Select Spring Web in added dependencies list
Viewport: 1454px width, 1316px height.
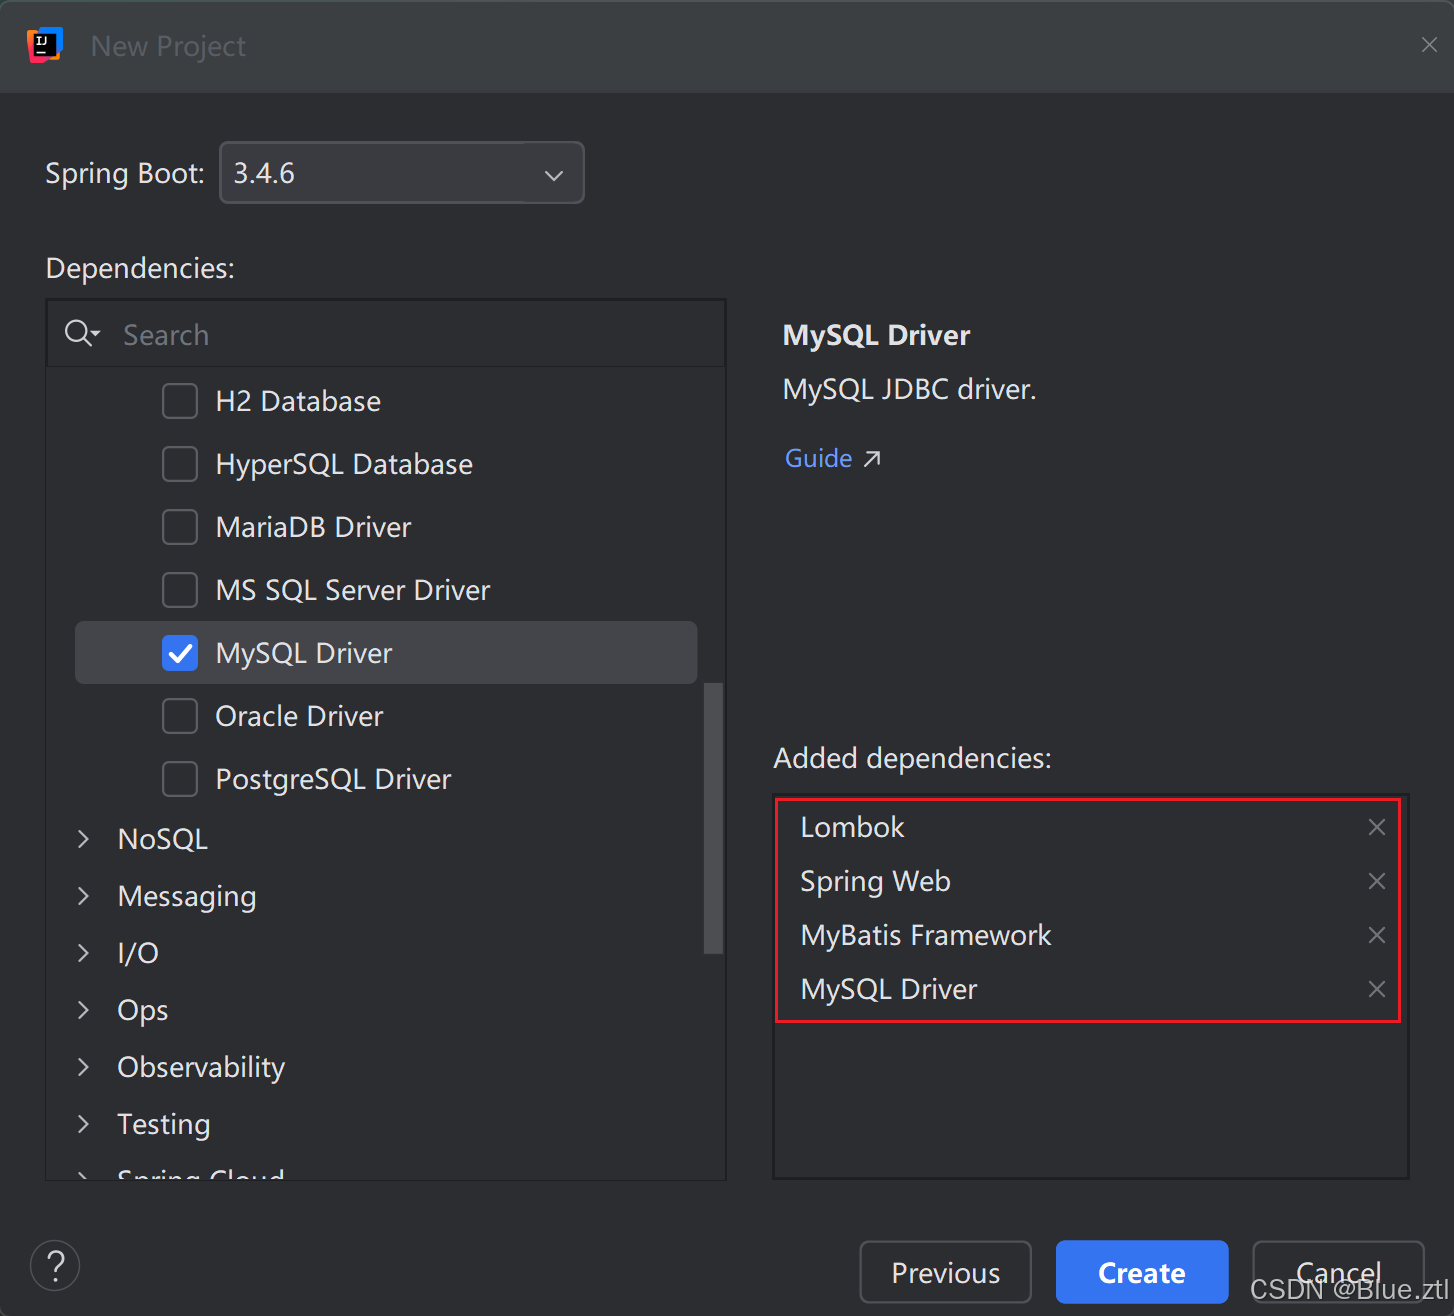[875, 881]
